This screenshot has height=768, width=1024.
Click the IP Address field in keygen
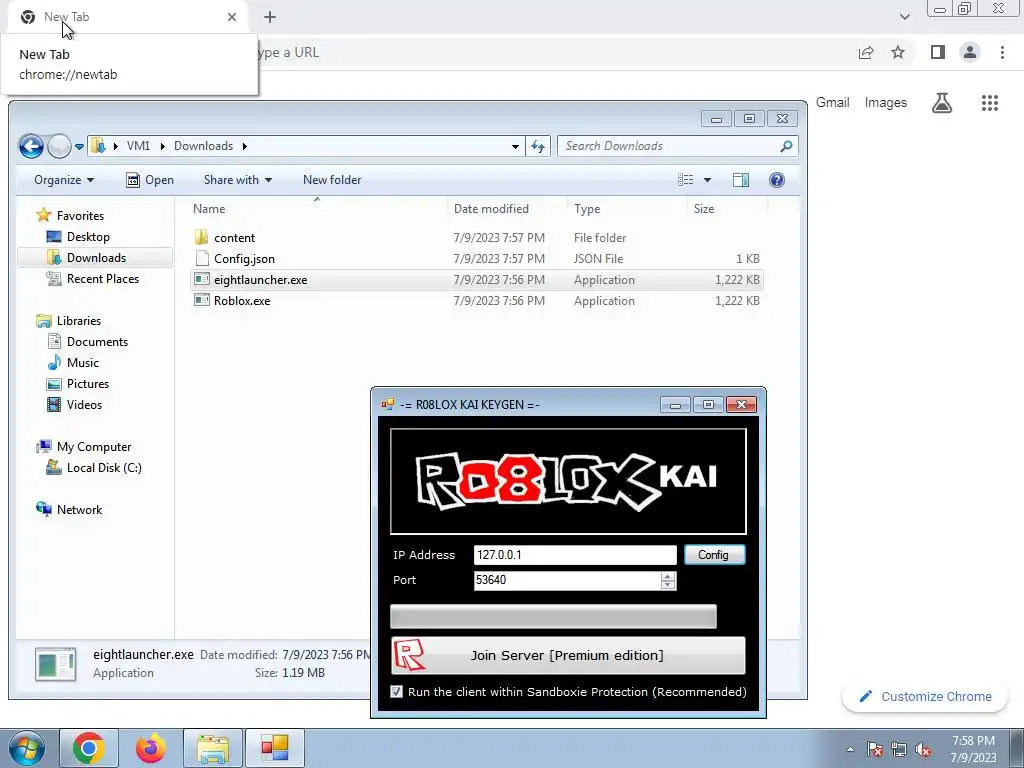click(x=575, y=555)
